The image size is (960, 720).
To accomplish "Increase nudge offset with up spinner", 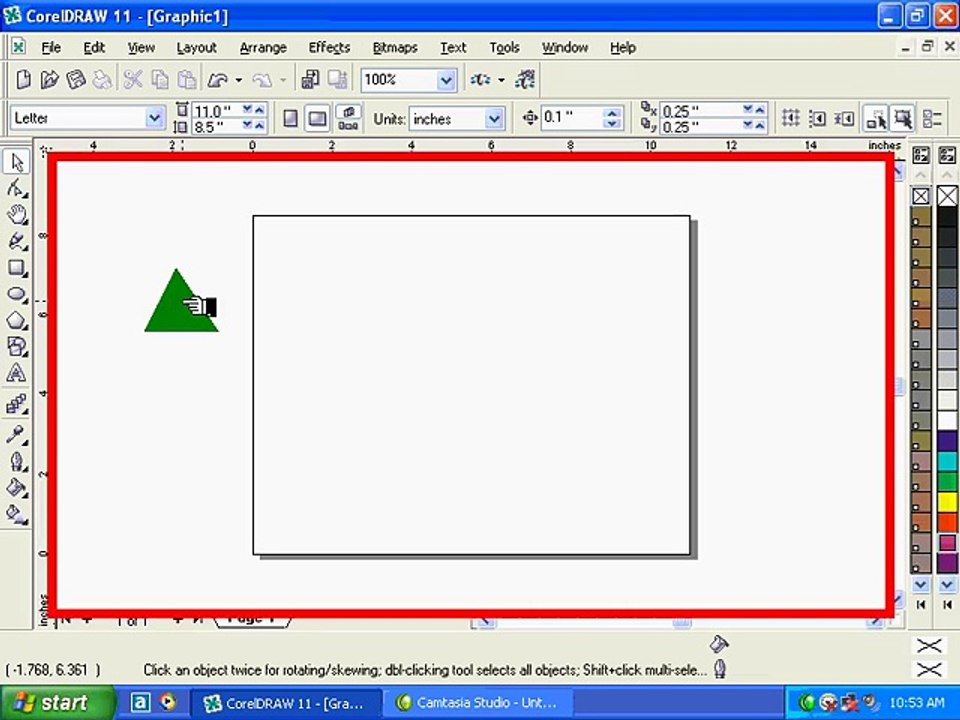I will (612, 112).
